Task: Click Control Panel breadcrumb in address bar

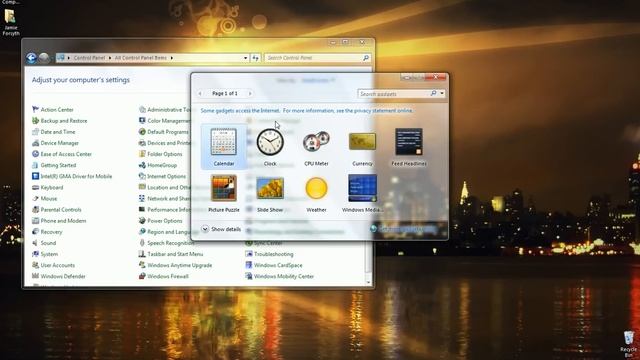Action: point(89,58)
